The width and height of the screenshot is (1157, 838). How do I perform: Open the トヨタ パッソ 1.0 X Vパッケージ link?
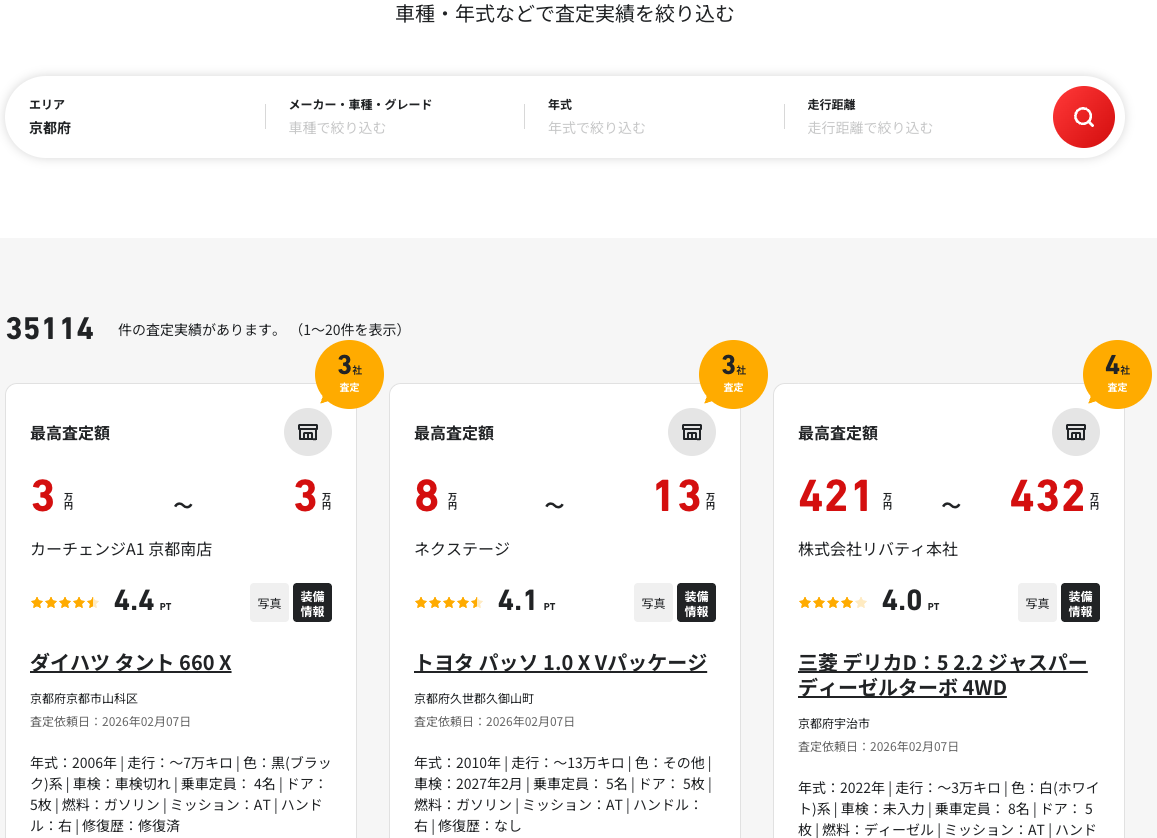click(x=560, y=663)
